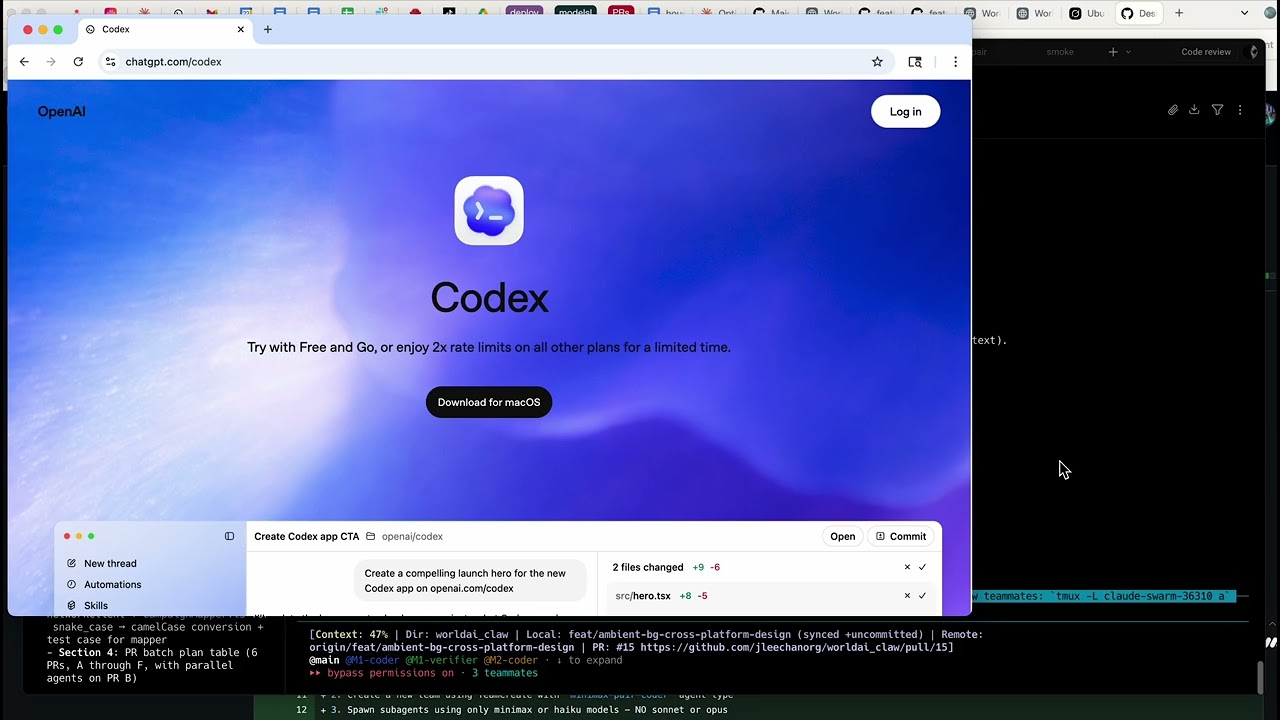Image resolution: width=1280 pixels, height=720 pixels.
Task: Click the search-tabs icon next to the star
Action: coord(915,62)
